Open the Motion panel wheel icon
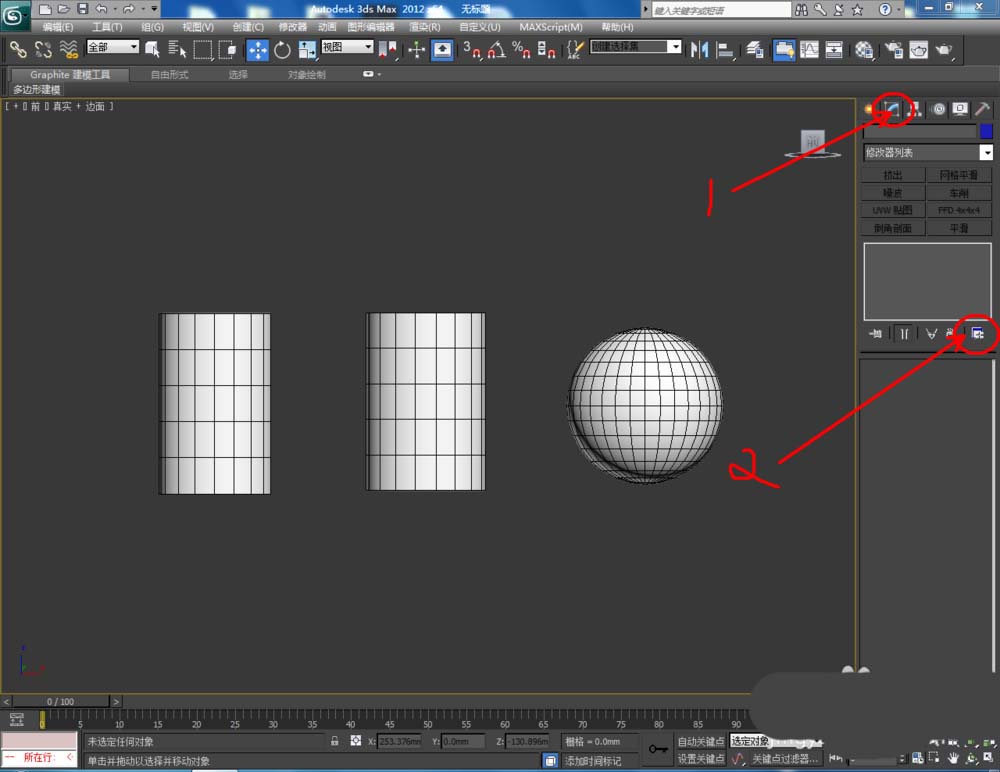Screen dimensions: 1000x772 (x=938, y=109)
